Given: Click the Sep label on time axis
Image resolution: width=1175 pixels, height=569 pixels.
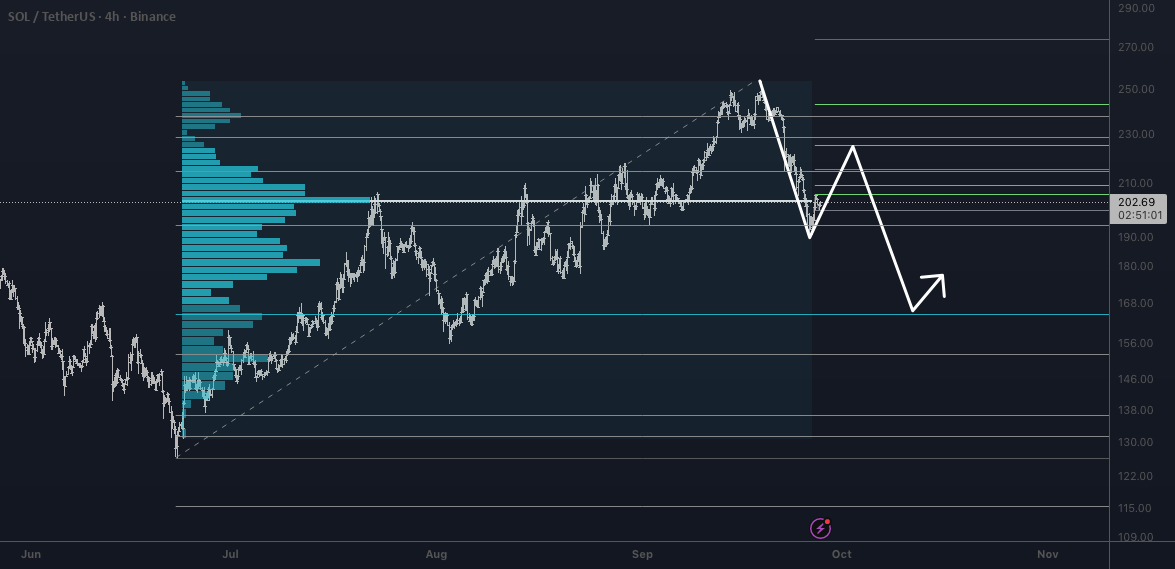Looking at the screenshot, I should coord(642,554).
